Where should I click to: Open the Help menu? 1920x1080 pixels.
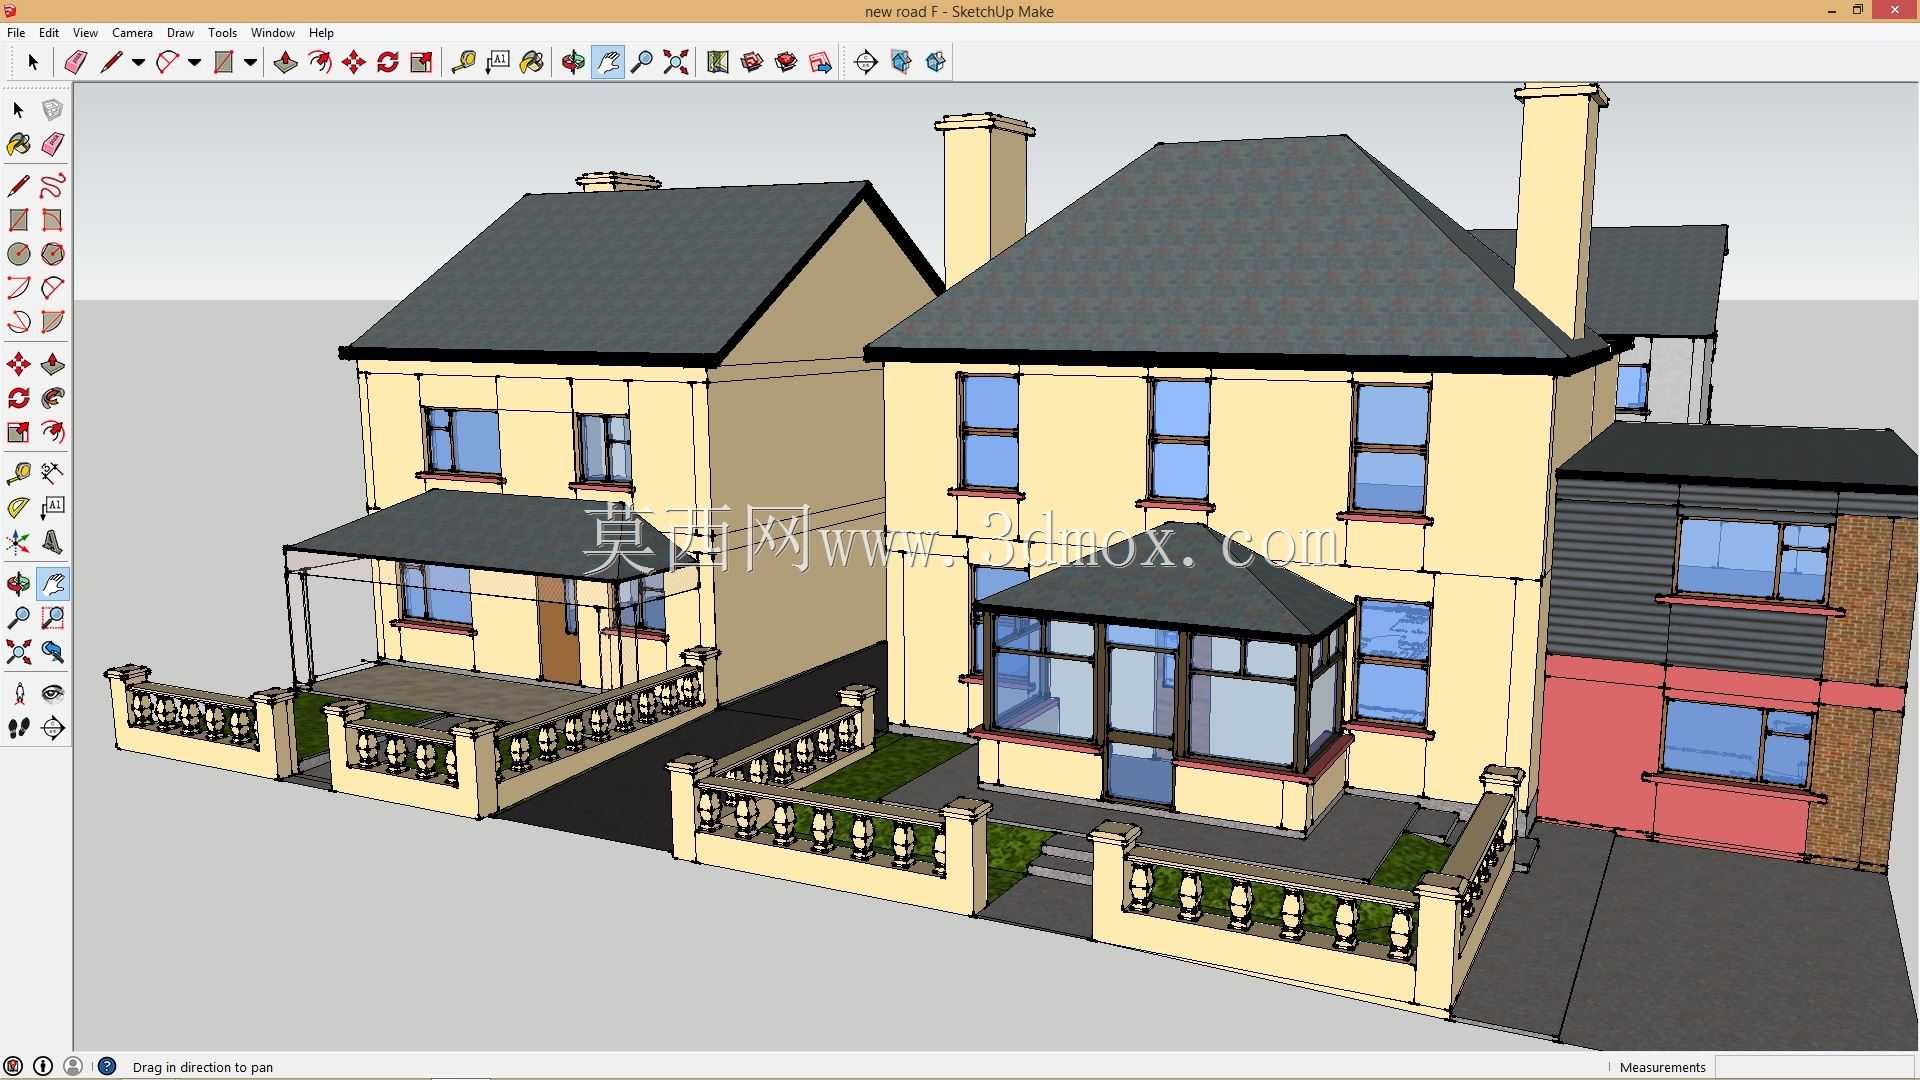[x=321, y=33]
